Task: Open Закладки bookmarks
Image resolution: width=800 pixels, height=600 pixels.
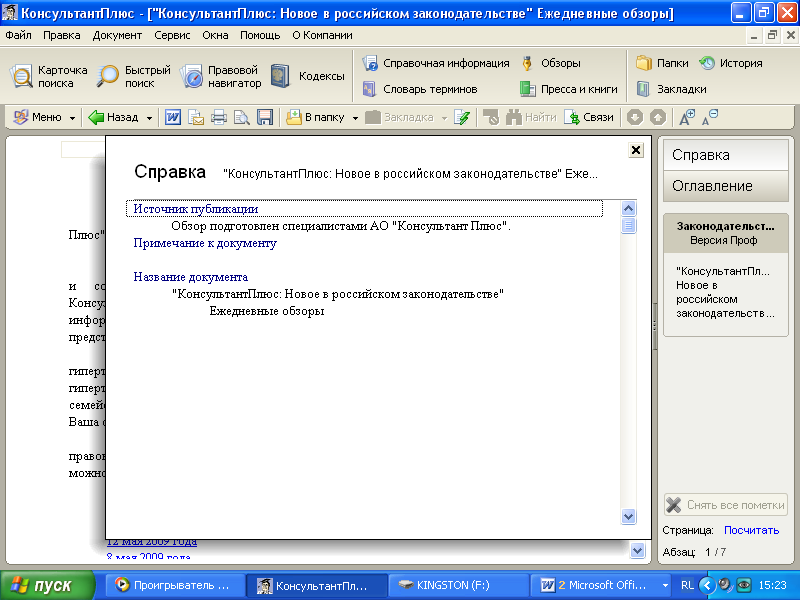Action: coord(672,89)
